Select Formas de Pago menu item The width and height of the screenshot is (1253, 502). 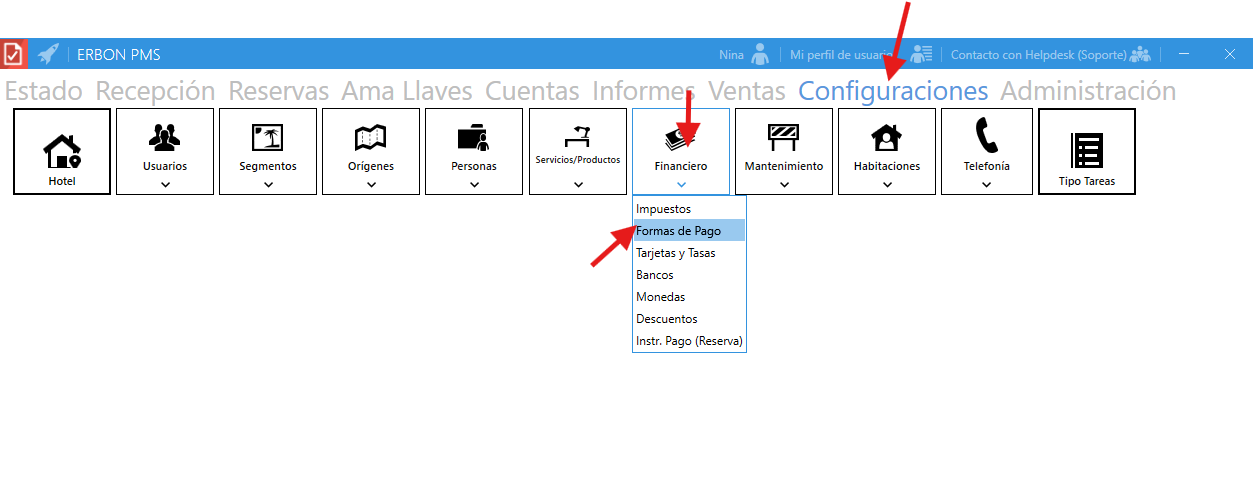coord(679,231)
